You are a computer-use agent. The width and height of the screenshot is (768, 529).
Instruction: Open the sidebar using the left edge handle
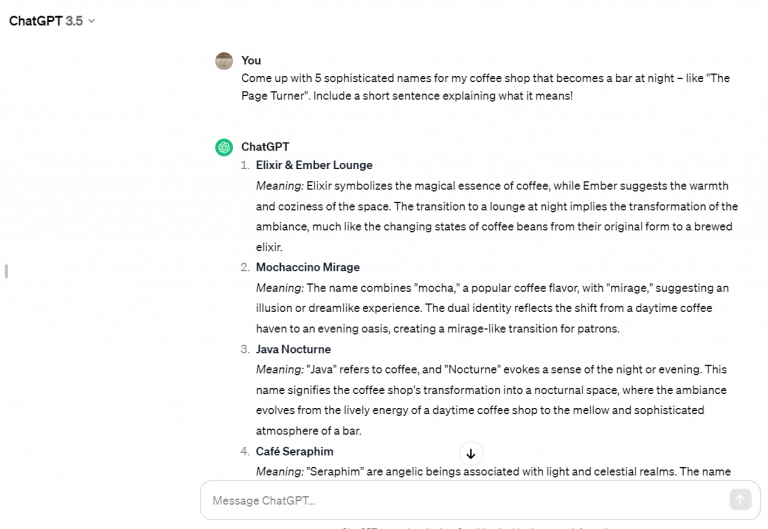(x=6, y=271)
